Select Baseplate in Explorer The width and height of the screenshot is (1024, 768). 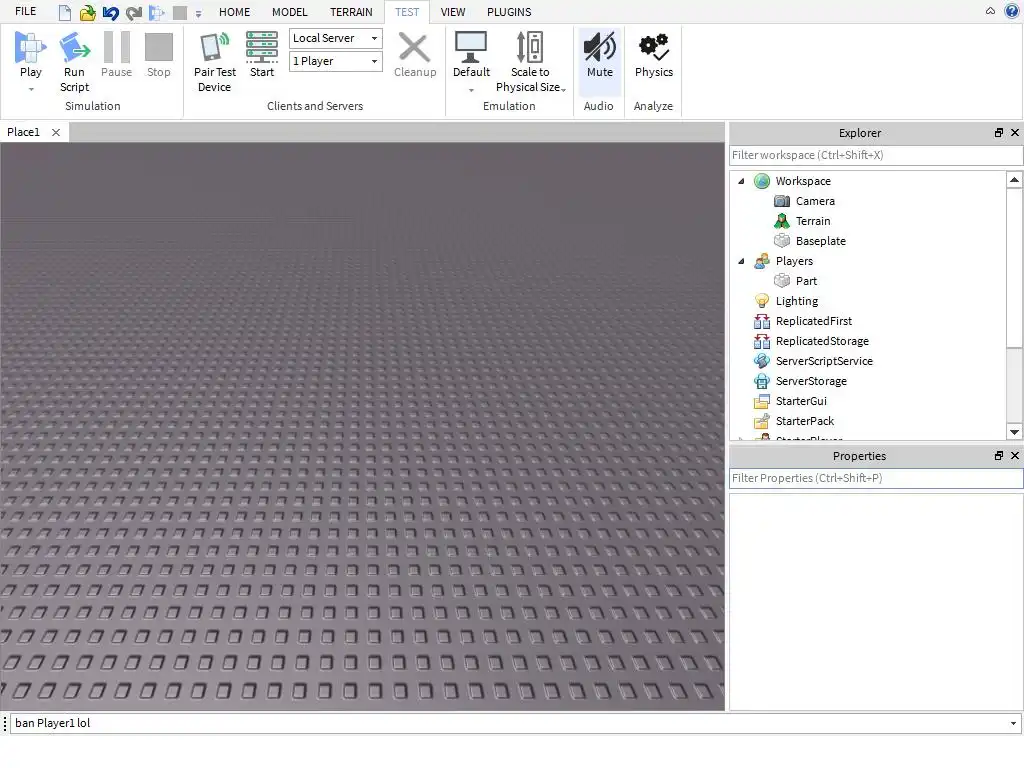click(820, 241)
